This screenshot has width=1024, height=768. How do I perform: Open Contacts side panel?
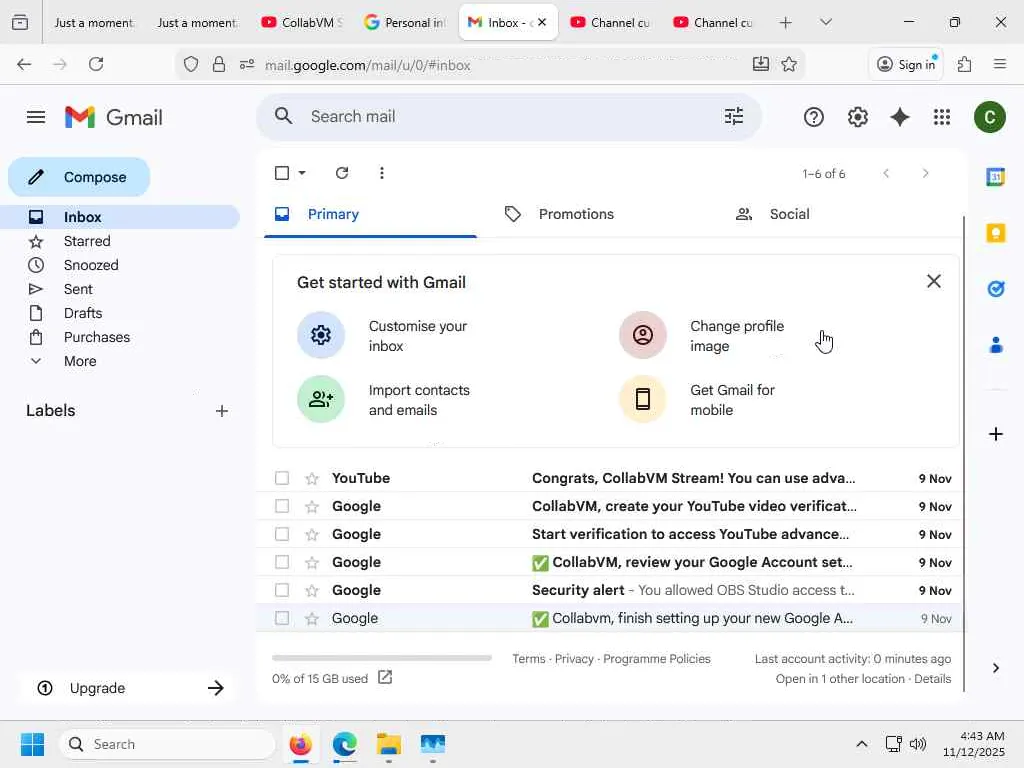point(995,345)
